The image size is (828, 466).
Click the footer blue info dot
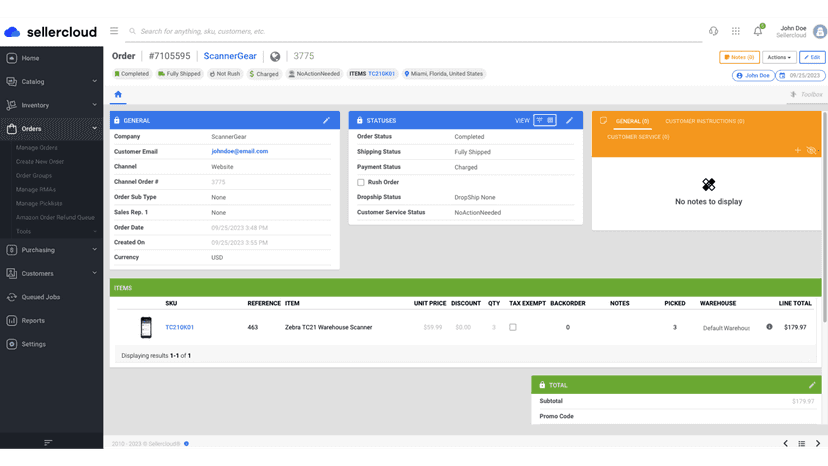click(x=186, y=444)
